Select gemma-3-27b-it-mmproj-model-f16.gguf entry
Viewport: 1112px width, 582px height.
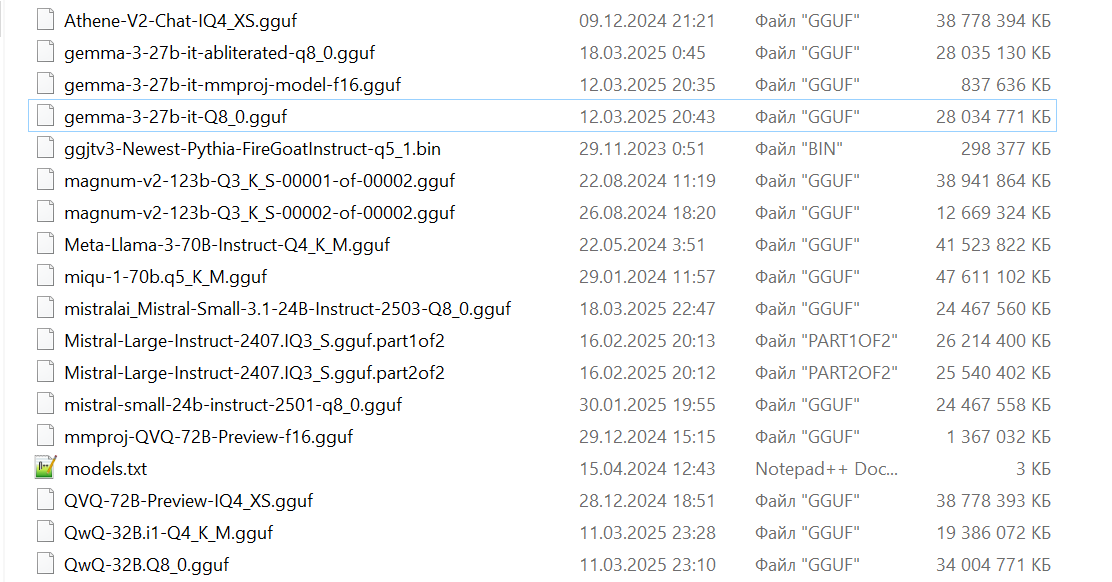coord(233,84)
